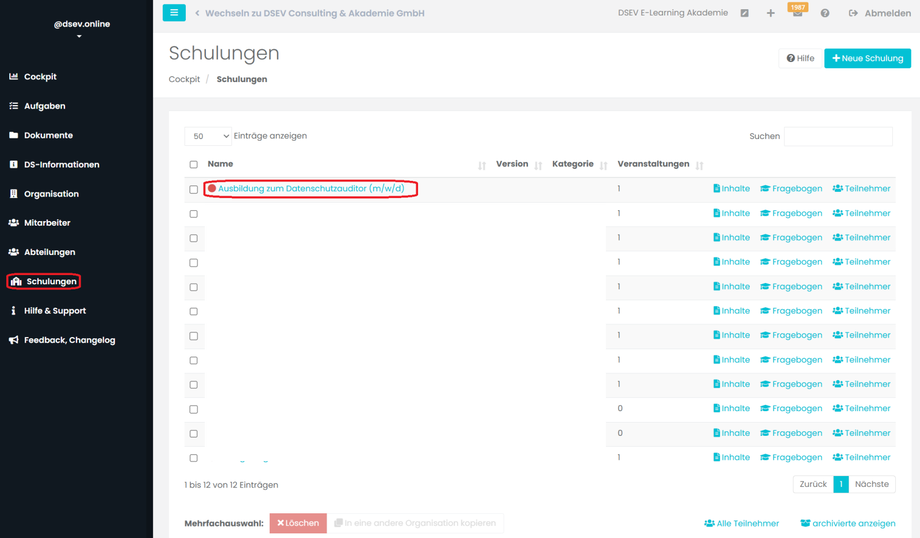920x538 pixels.
Task: Open the notifications envelope icon with badge 1987
Action: tap(797, 12)
